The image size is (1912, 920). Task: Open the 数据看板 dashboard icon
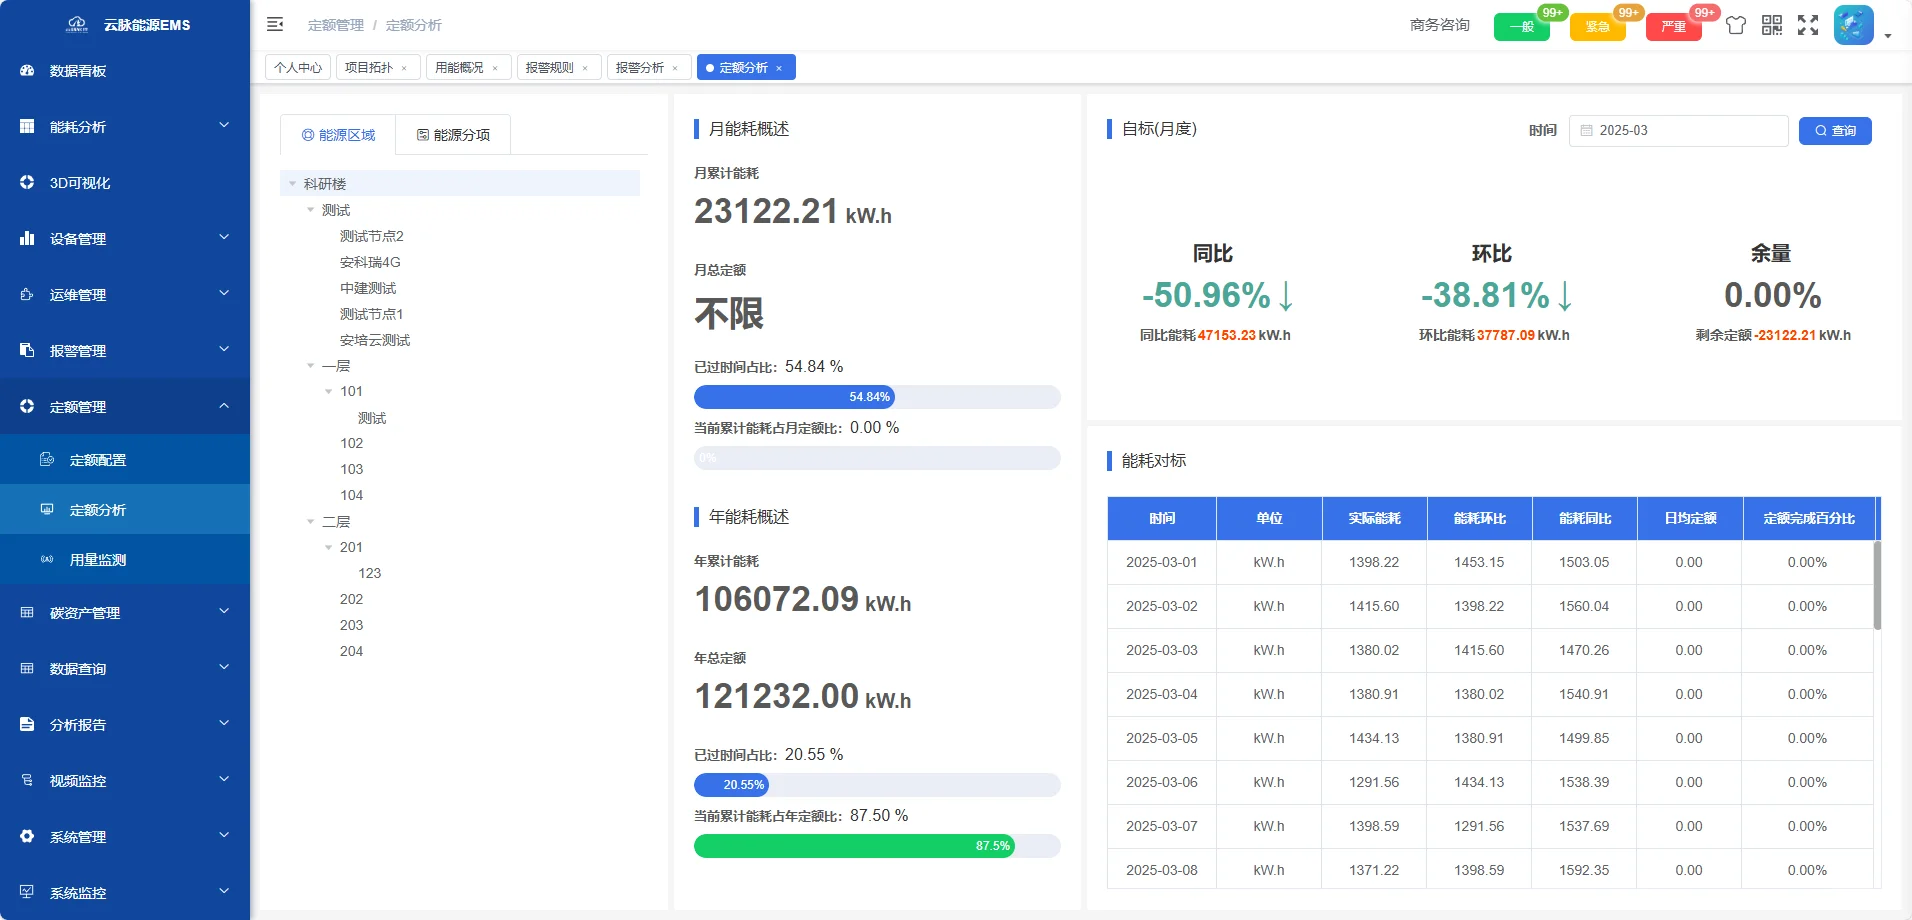(x=26, y=70)
